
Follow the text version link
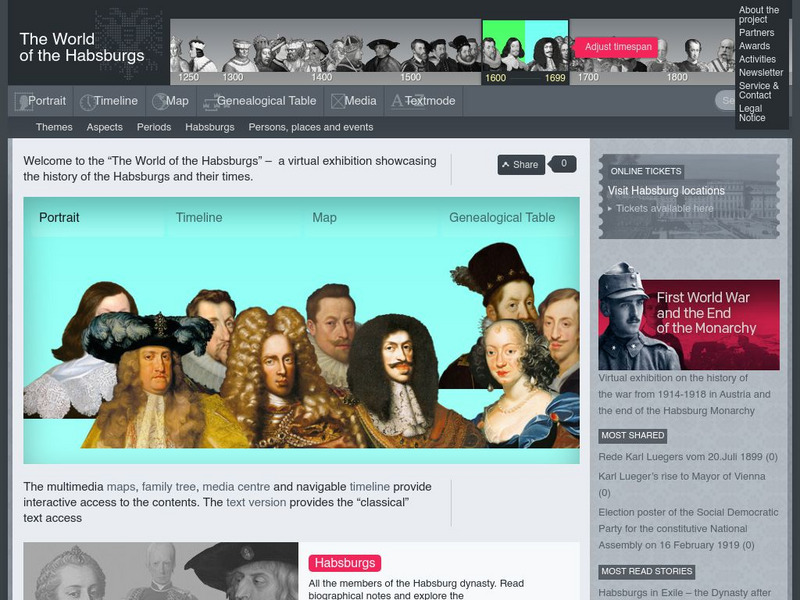(x=256, y=502)
